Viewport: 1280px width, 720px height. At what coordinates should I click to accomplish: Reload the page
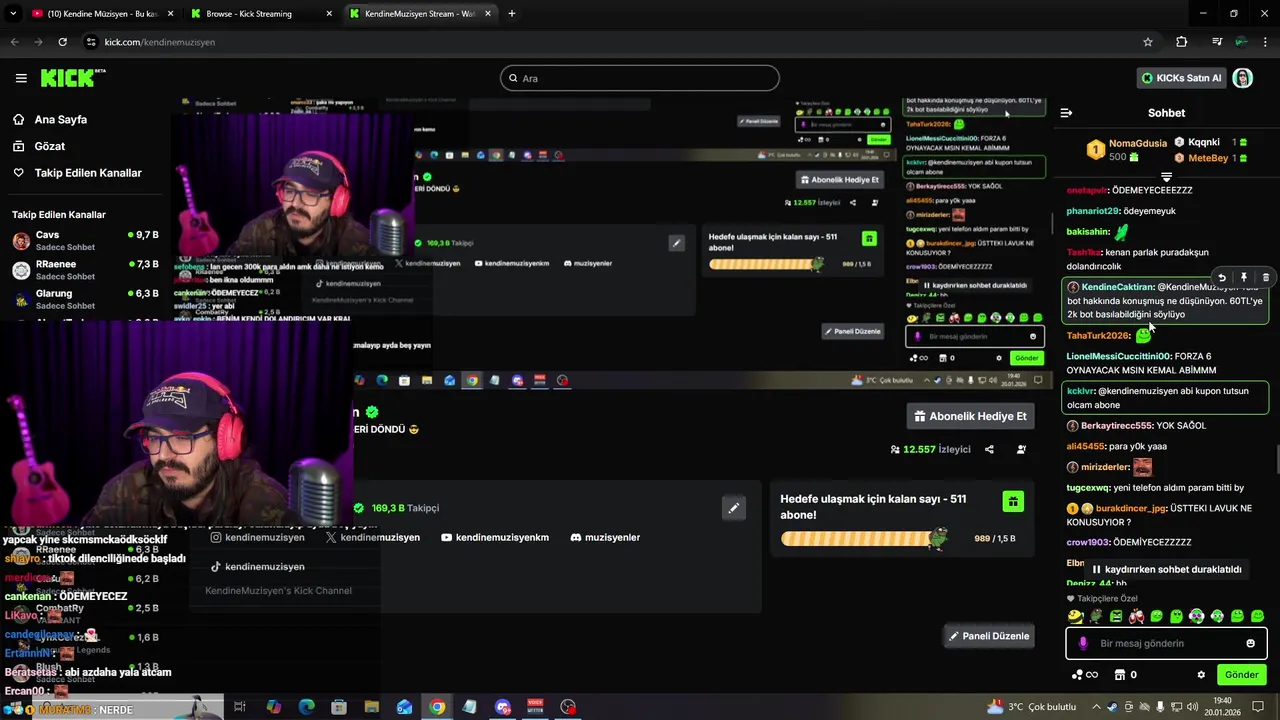62,42
